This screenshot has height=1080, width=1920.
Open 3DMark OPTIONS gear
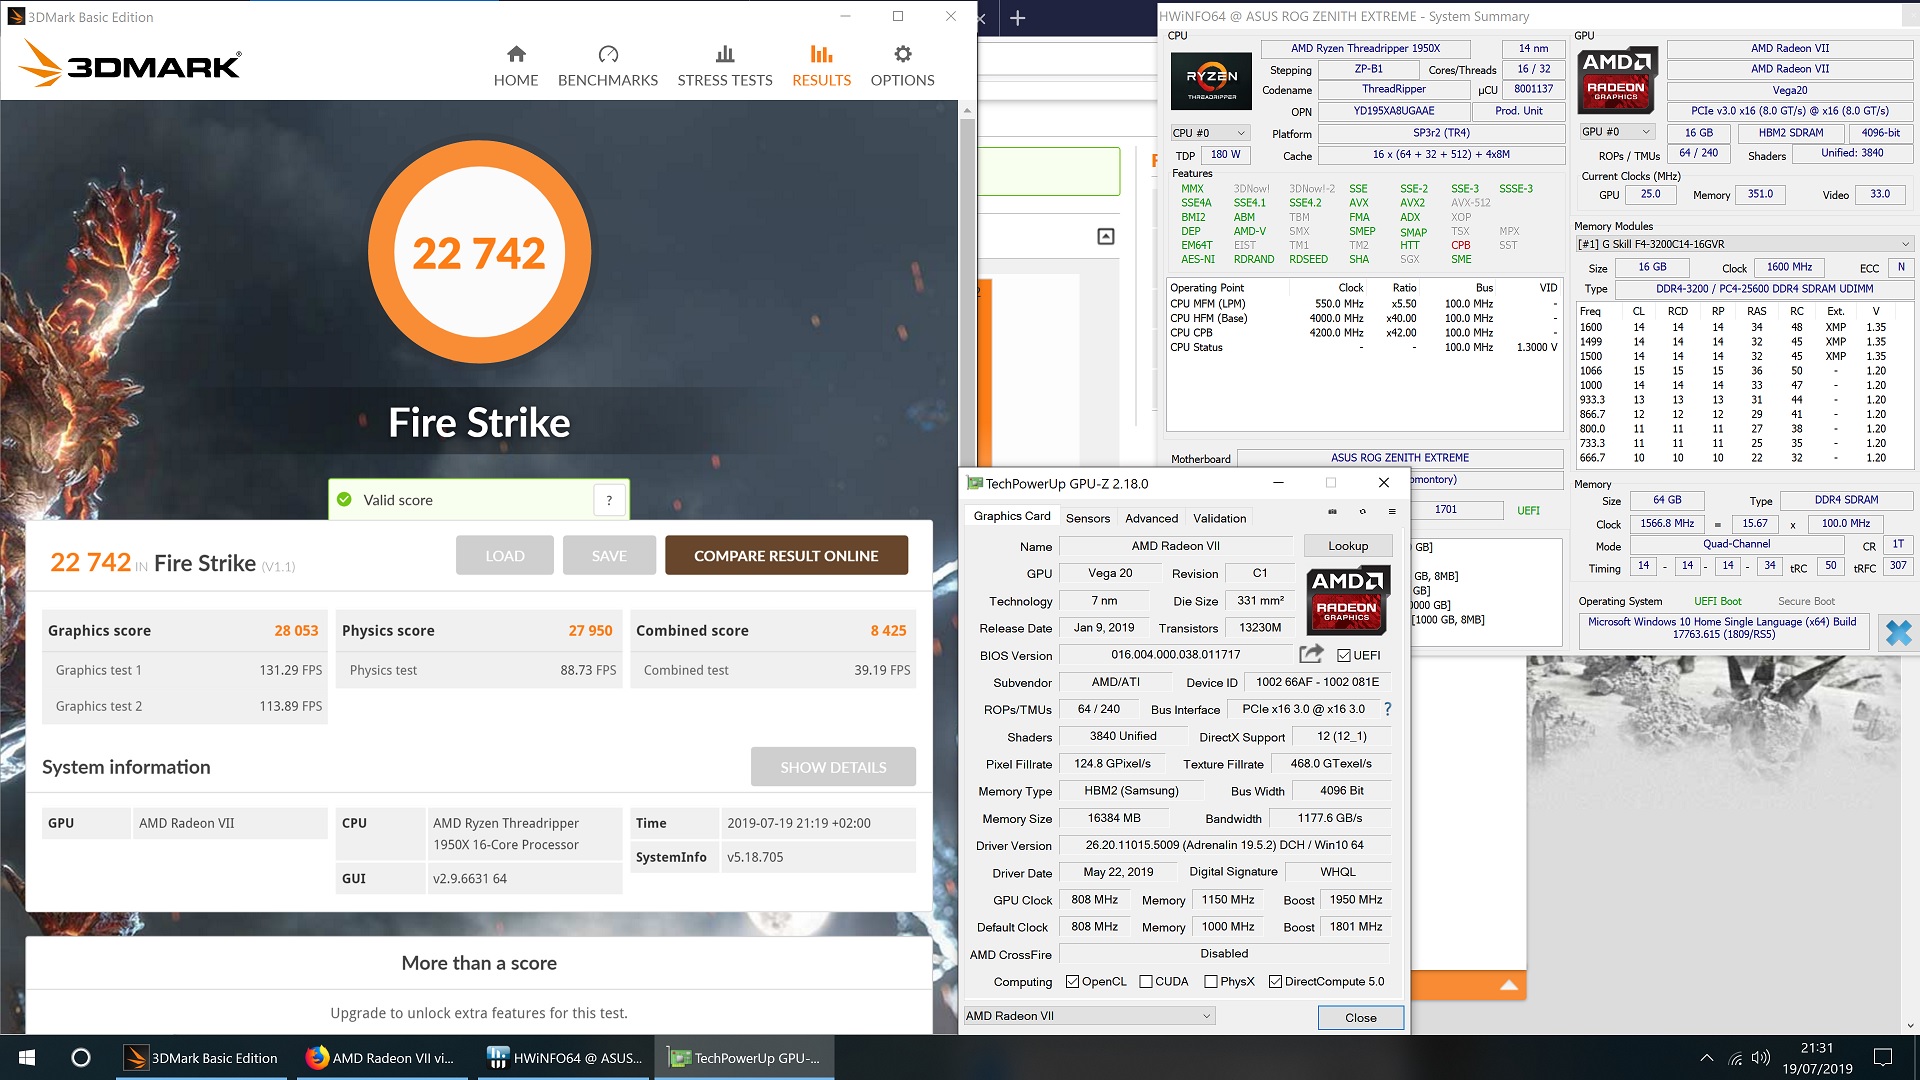pyautogui.click(x=902, y=66)
